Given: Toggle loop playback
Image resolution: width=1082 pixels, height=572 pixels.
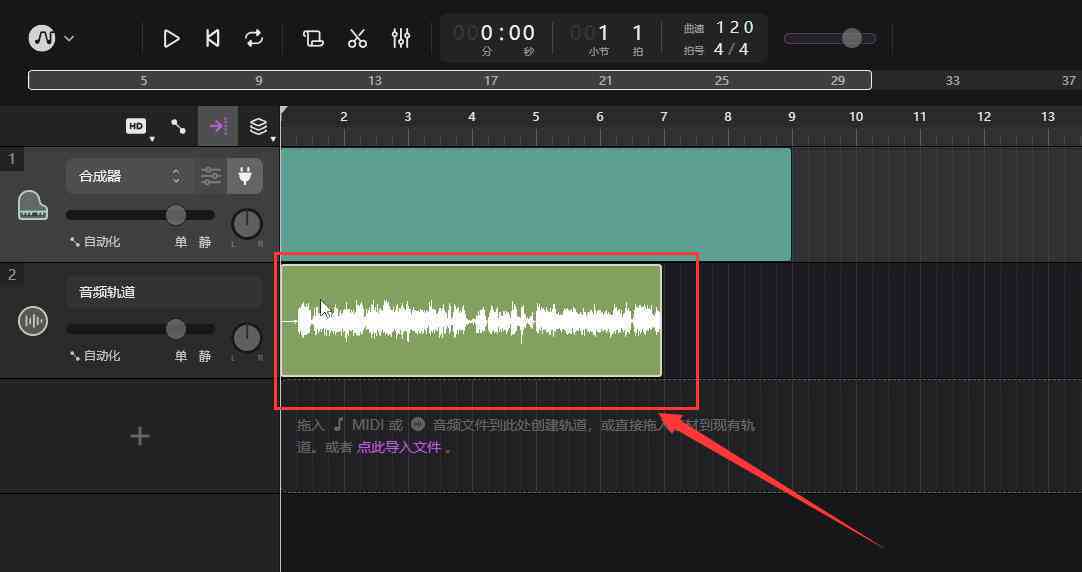Looking at the screenshot, I should pos(254,38).
